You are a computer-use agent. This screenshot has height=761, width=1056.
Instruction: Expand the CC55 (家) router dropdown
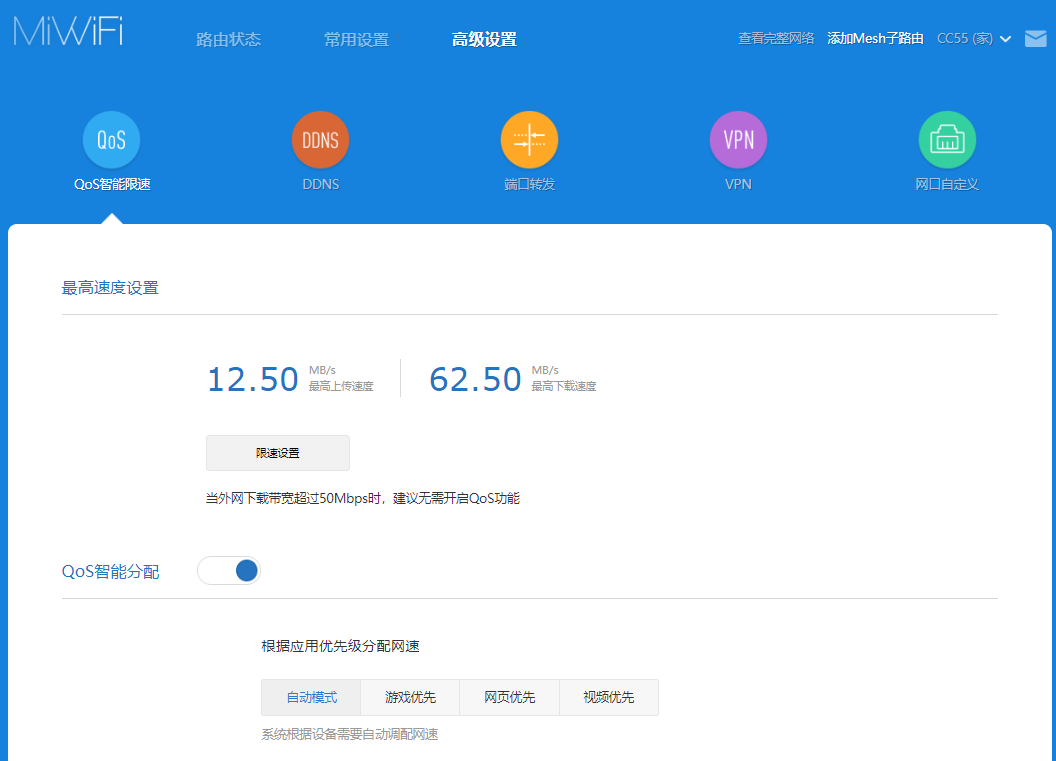974,39
